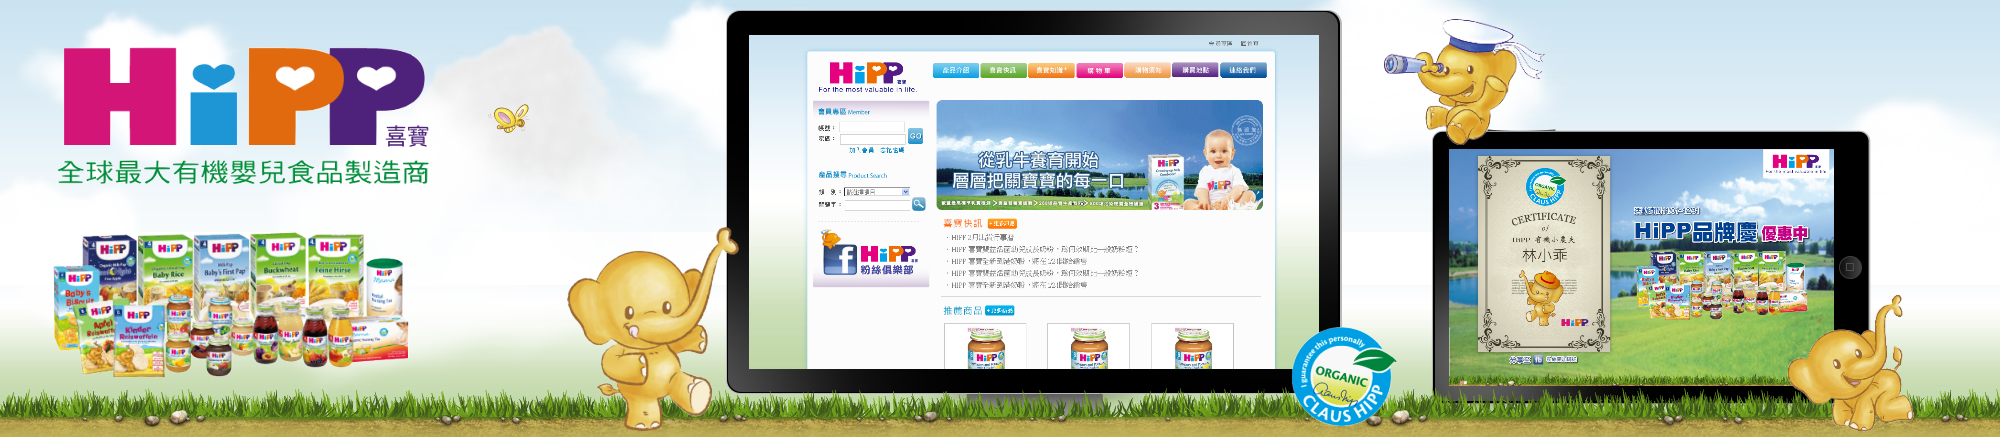The height and width of the screenshot is (437, 2000).
Task: Select the orange 喜寶知識 nav tab
Action: coord(1051,70)
